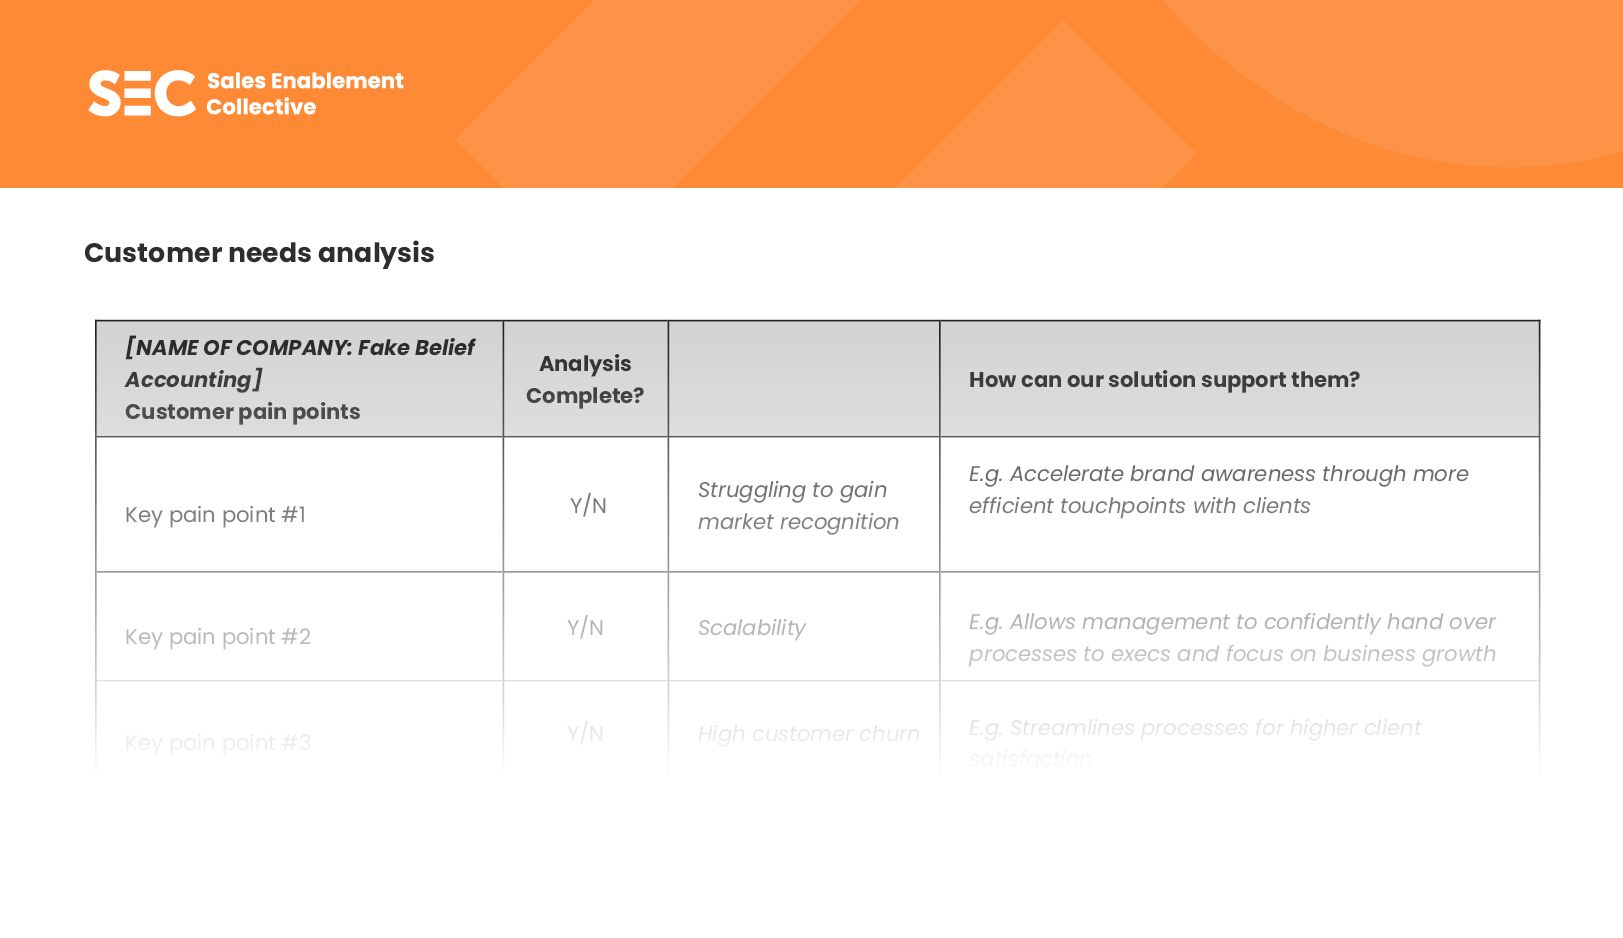Click Y/N for Key pain point #2
The width and height of the screenshot is (1623, 938).
585,628
